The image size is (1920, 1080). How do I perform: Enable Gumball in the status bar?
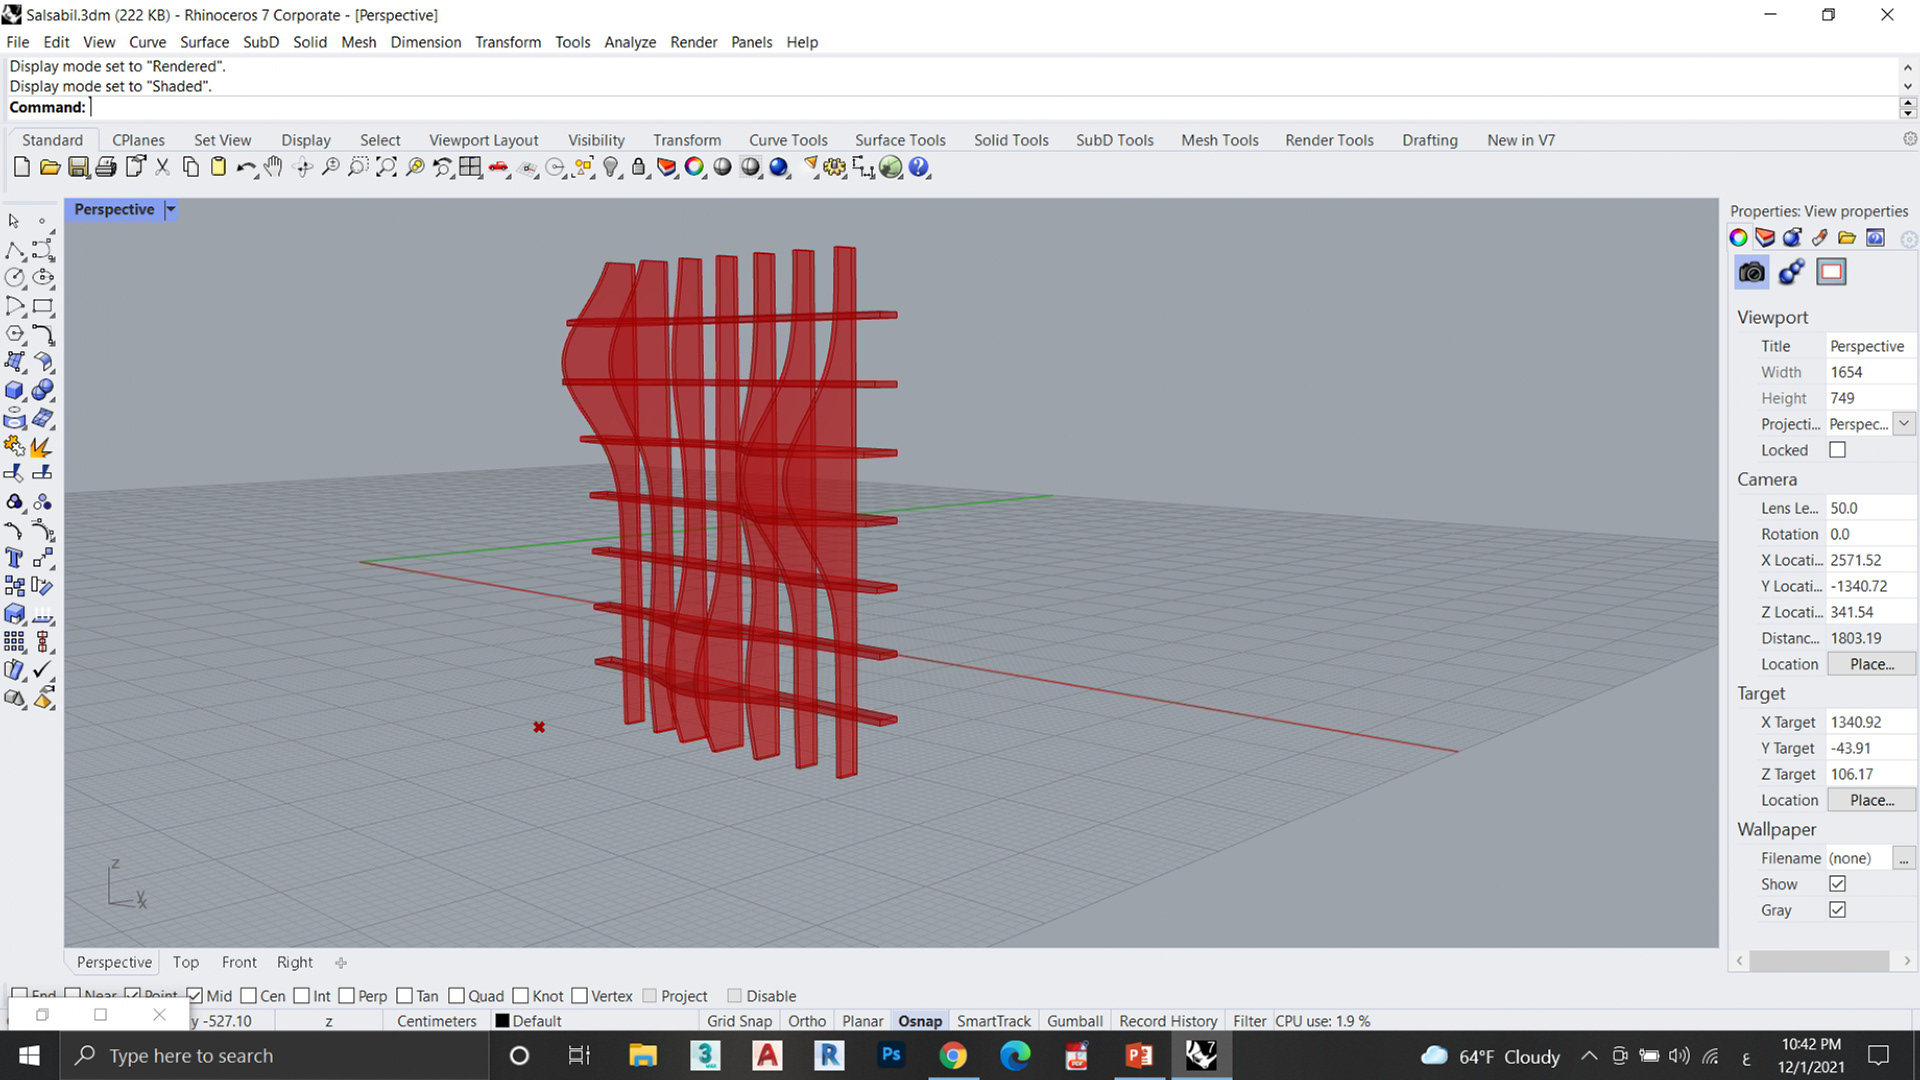(x=1074, y=1021)
